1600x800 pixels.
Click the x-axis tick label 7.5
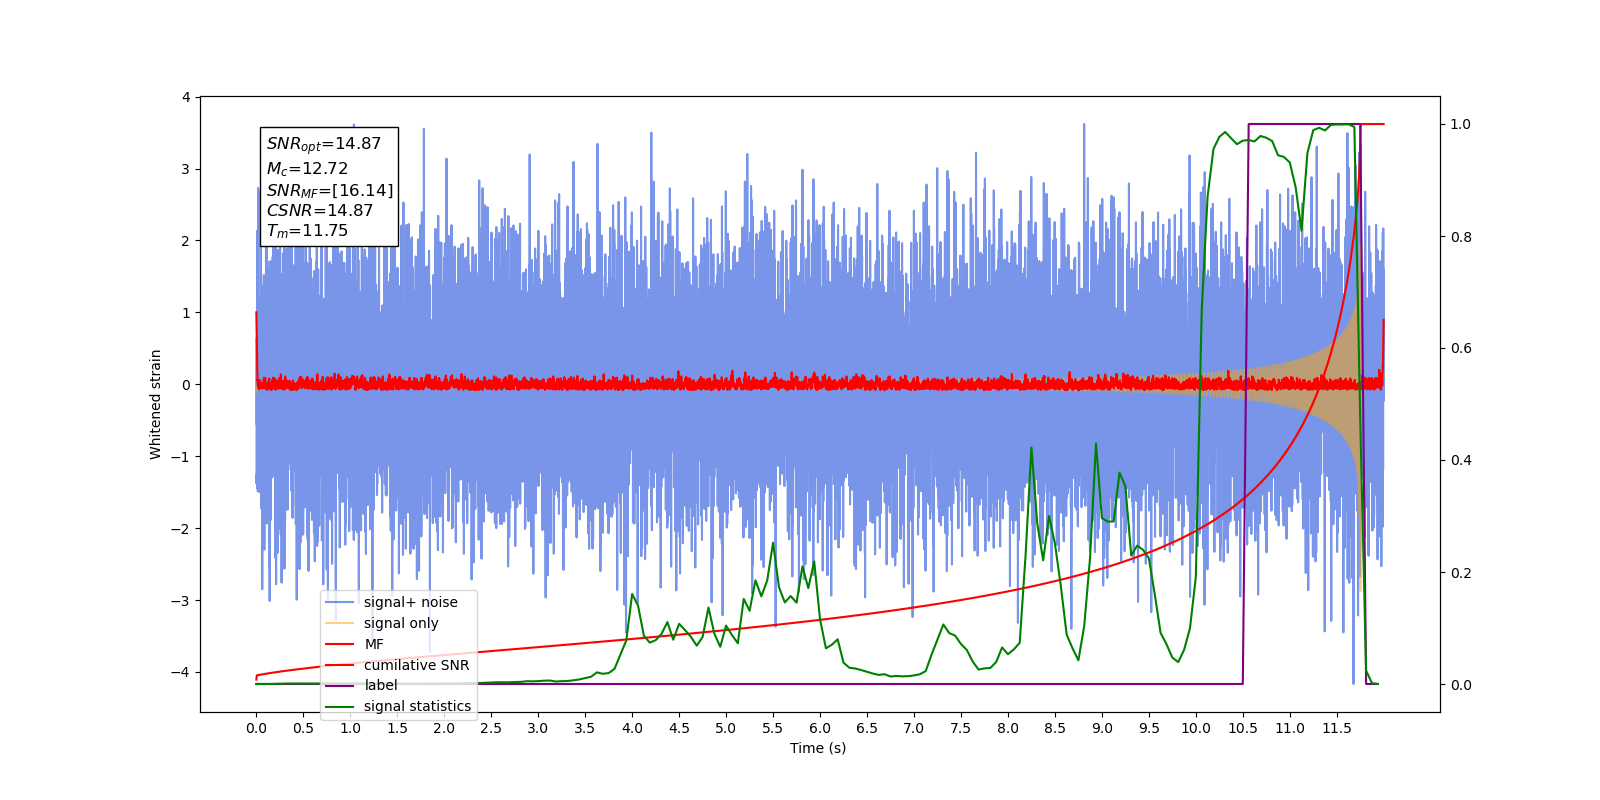(x=961, y=728)
